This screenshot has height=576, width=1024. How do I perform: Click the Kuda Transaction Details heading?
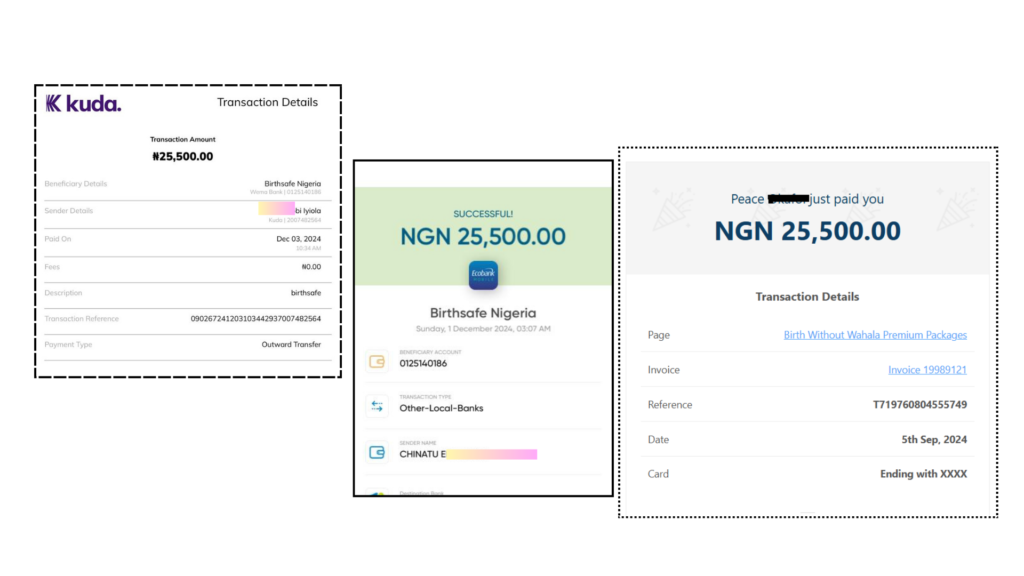point(267,102)
